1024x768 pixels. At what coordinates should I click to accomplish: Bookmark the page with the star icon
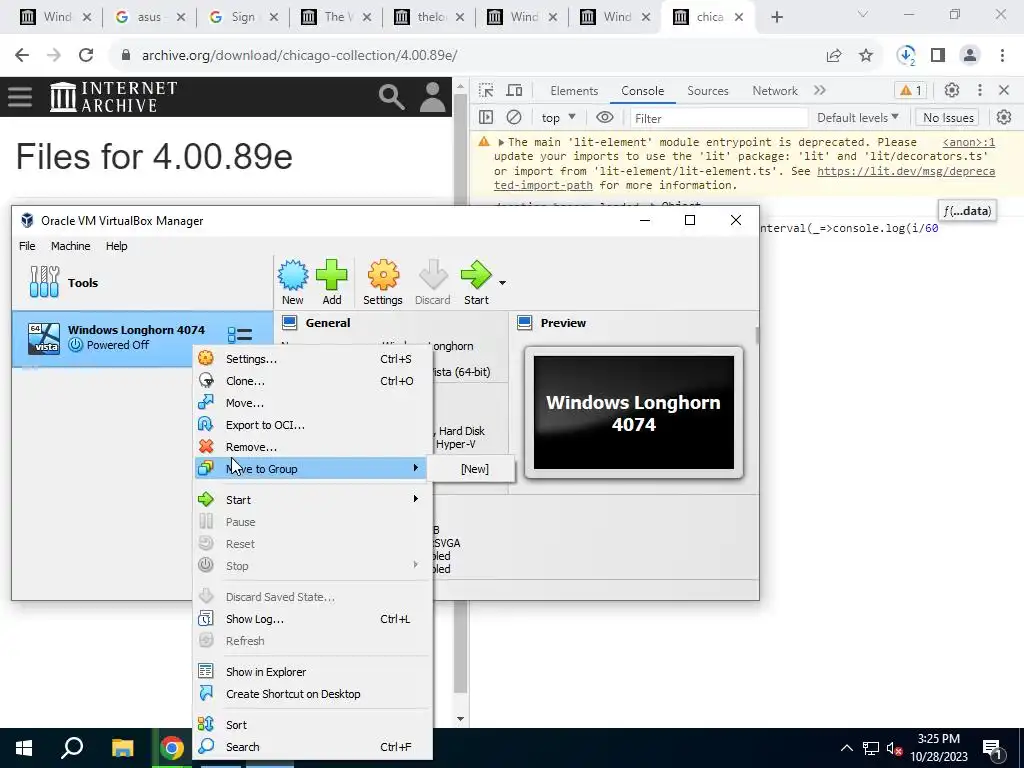coord(866,56)
